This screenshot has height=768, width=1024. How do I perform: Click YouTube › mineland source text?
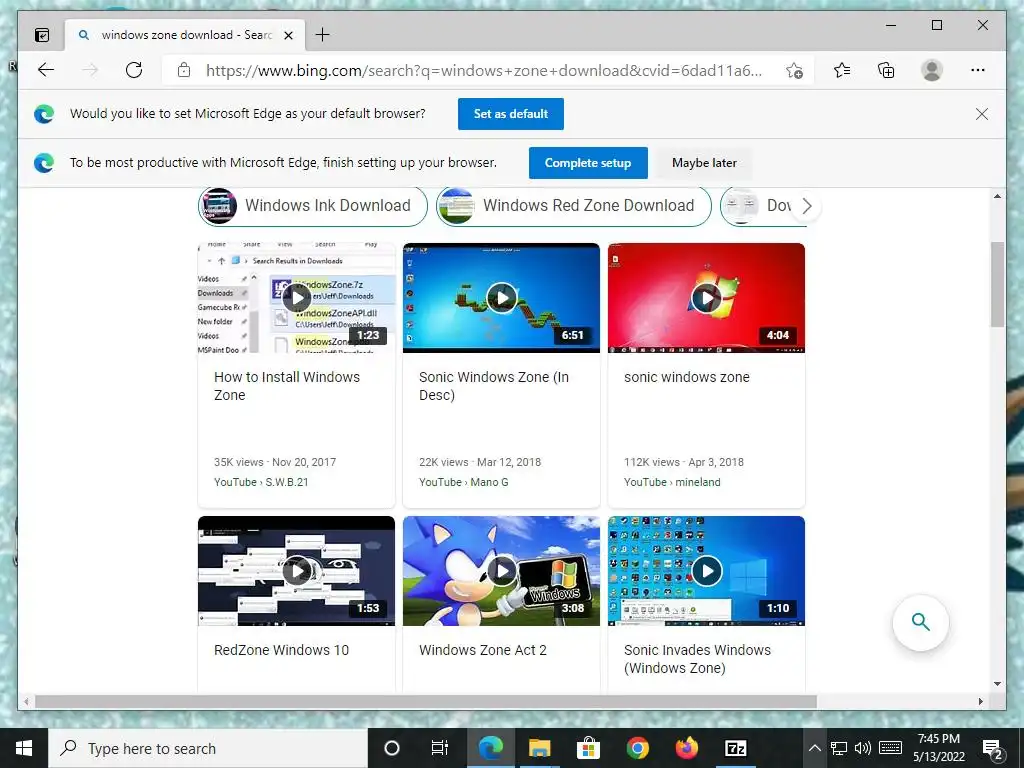672,482
